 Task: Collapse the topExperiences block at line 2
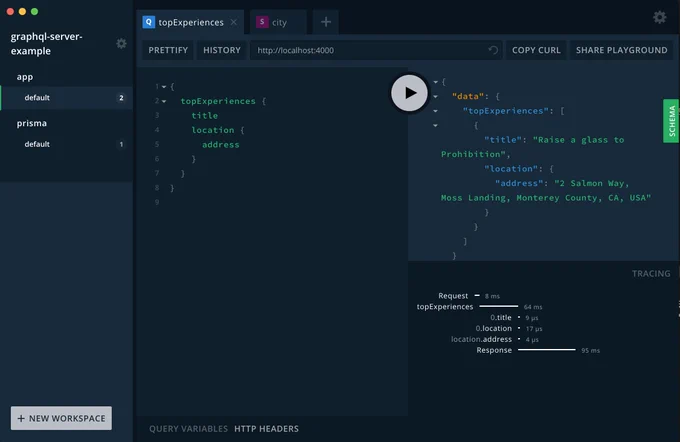coord(164,101)
